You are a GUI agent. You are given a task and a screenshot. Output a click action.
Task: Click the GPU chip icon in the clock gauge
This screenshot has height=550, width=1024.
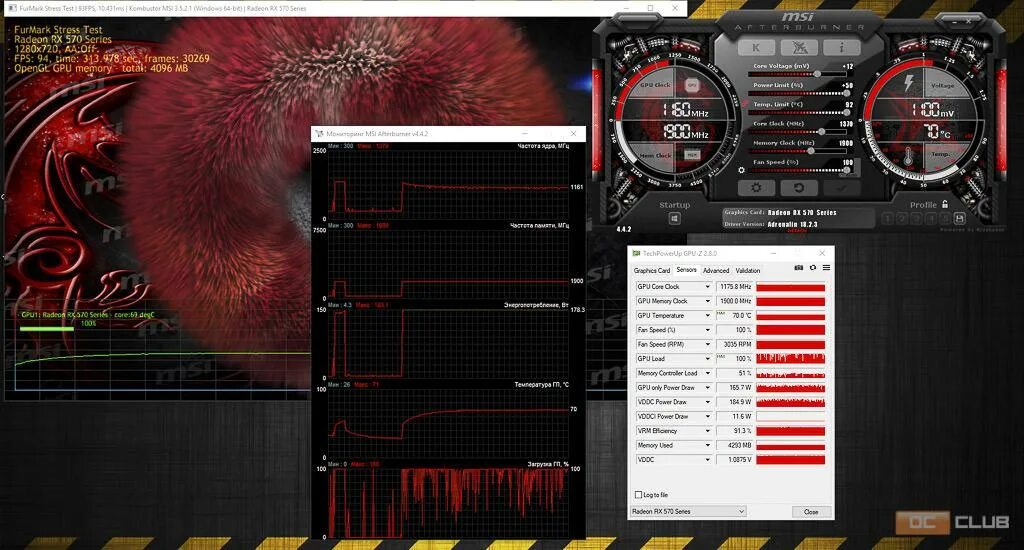[x=692, y=85]
